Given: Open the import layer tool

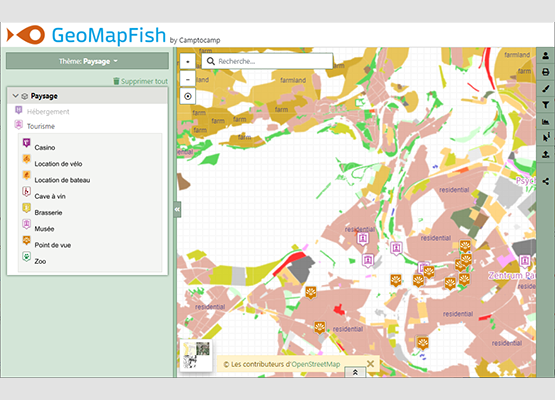Looking at the screenshot, I should point(545,154).
